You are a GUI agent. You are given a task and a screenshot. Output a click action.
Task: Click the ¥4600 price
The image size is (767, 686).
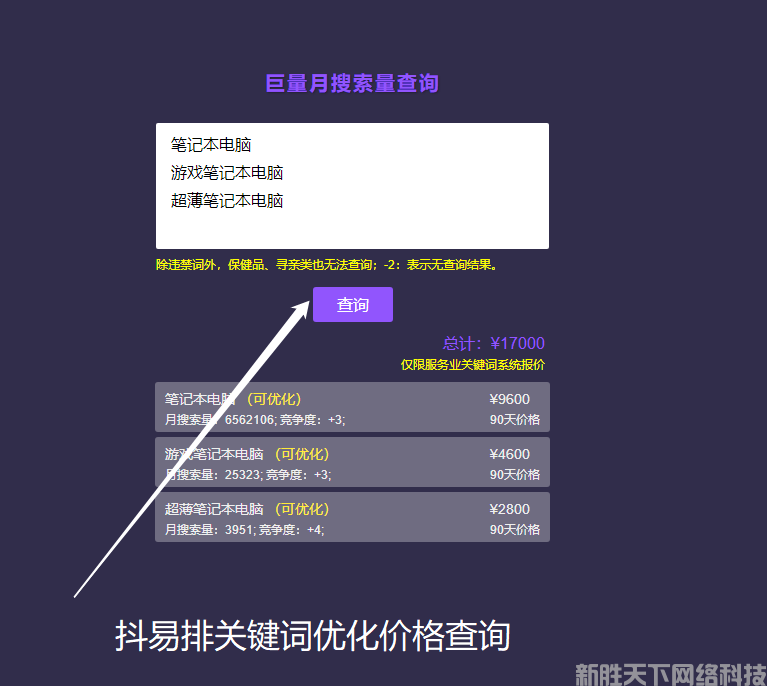pyautogui.click(x=510, y=454)
